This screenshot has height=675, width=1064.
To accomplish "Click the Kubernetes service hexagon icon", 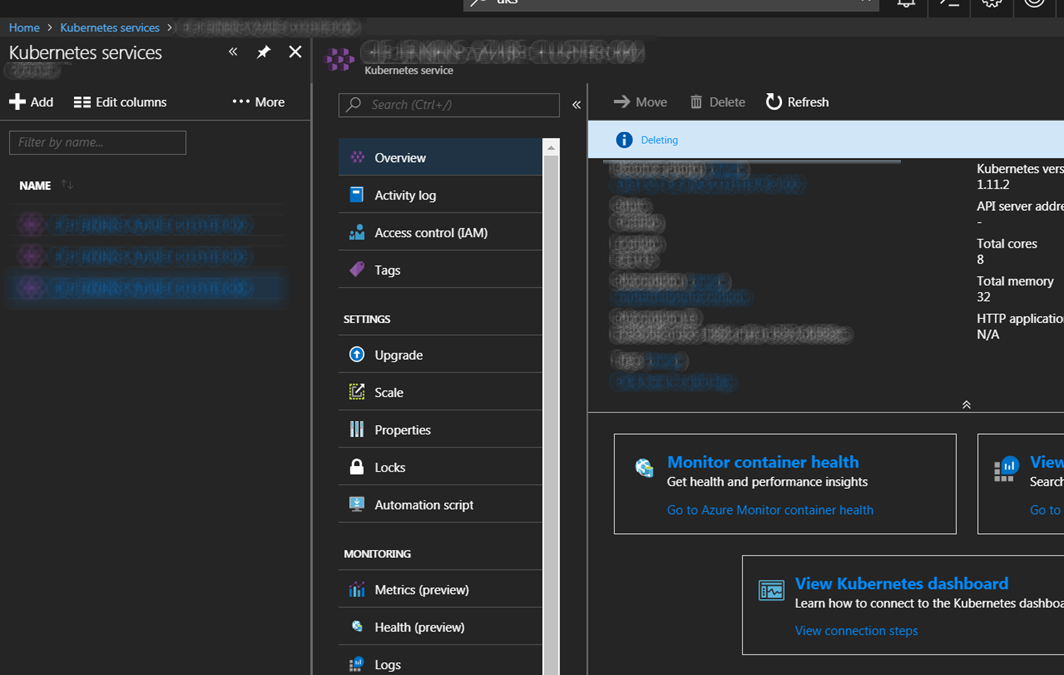I will [339, 60].
